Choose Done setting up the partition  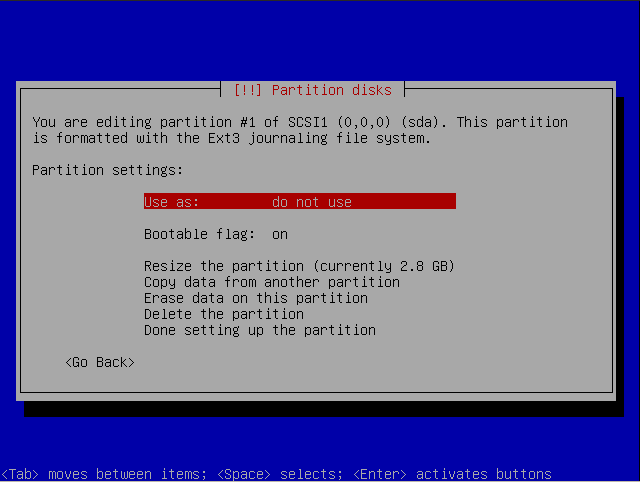[260, 330]
